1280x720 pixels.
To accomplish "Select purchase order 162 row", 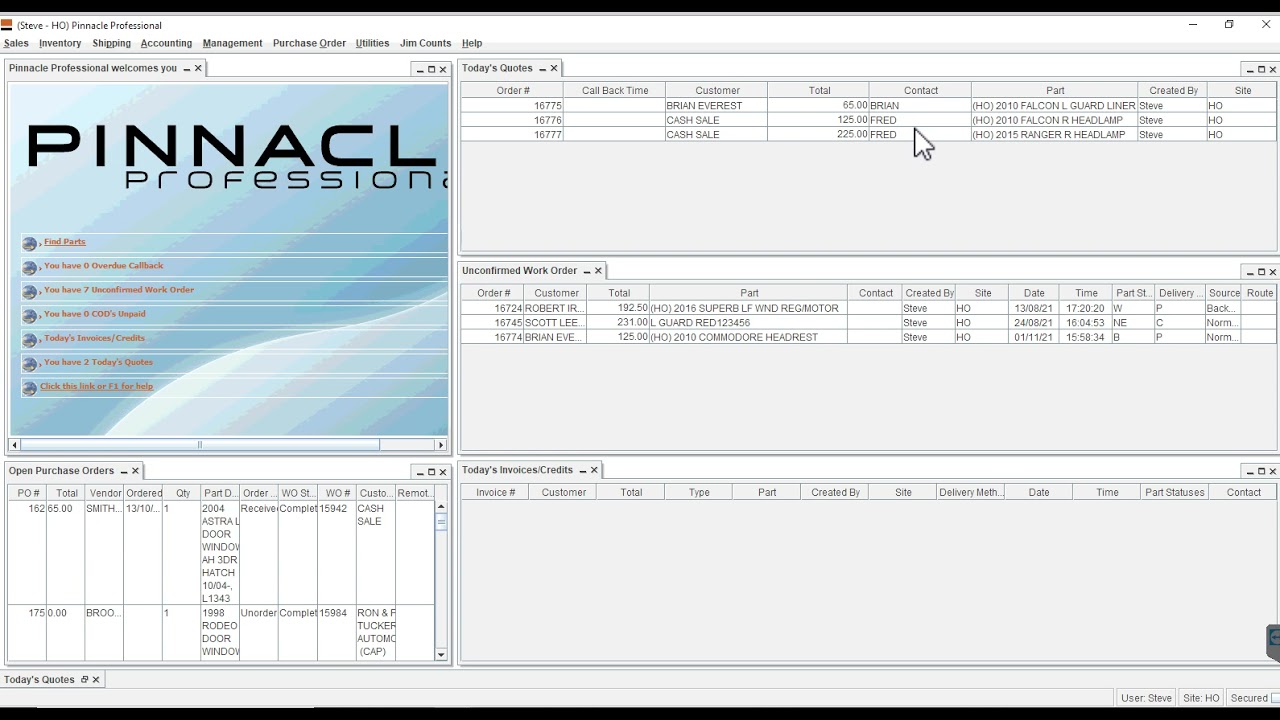I will coord(221,553).
